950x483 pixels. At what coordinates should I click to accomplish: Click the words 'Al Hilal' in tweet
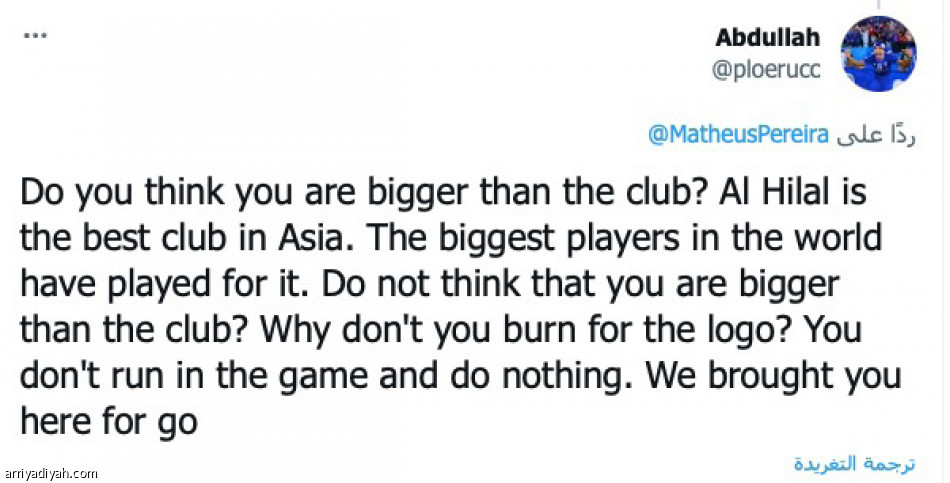click(x=771, y=192)
